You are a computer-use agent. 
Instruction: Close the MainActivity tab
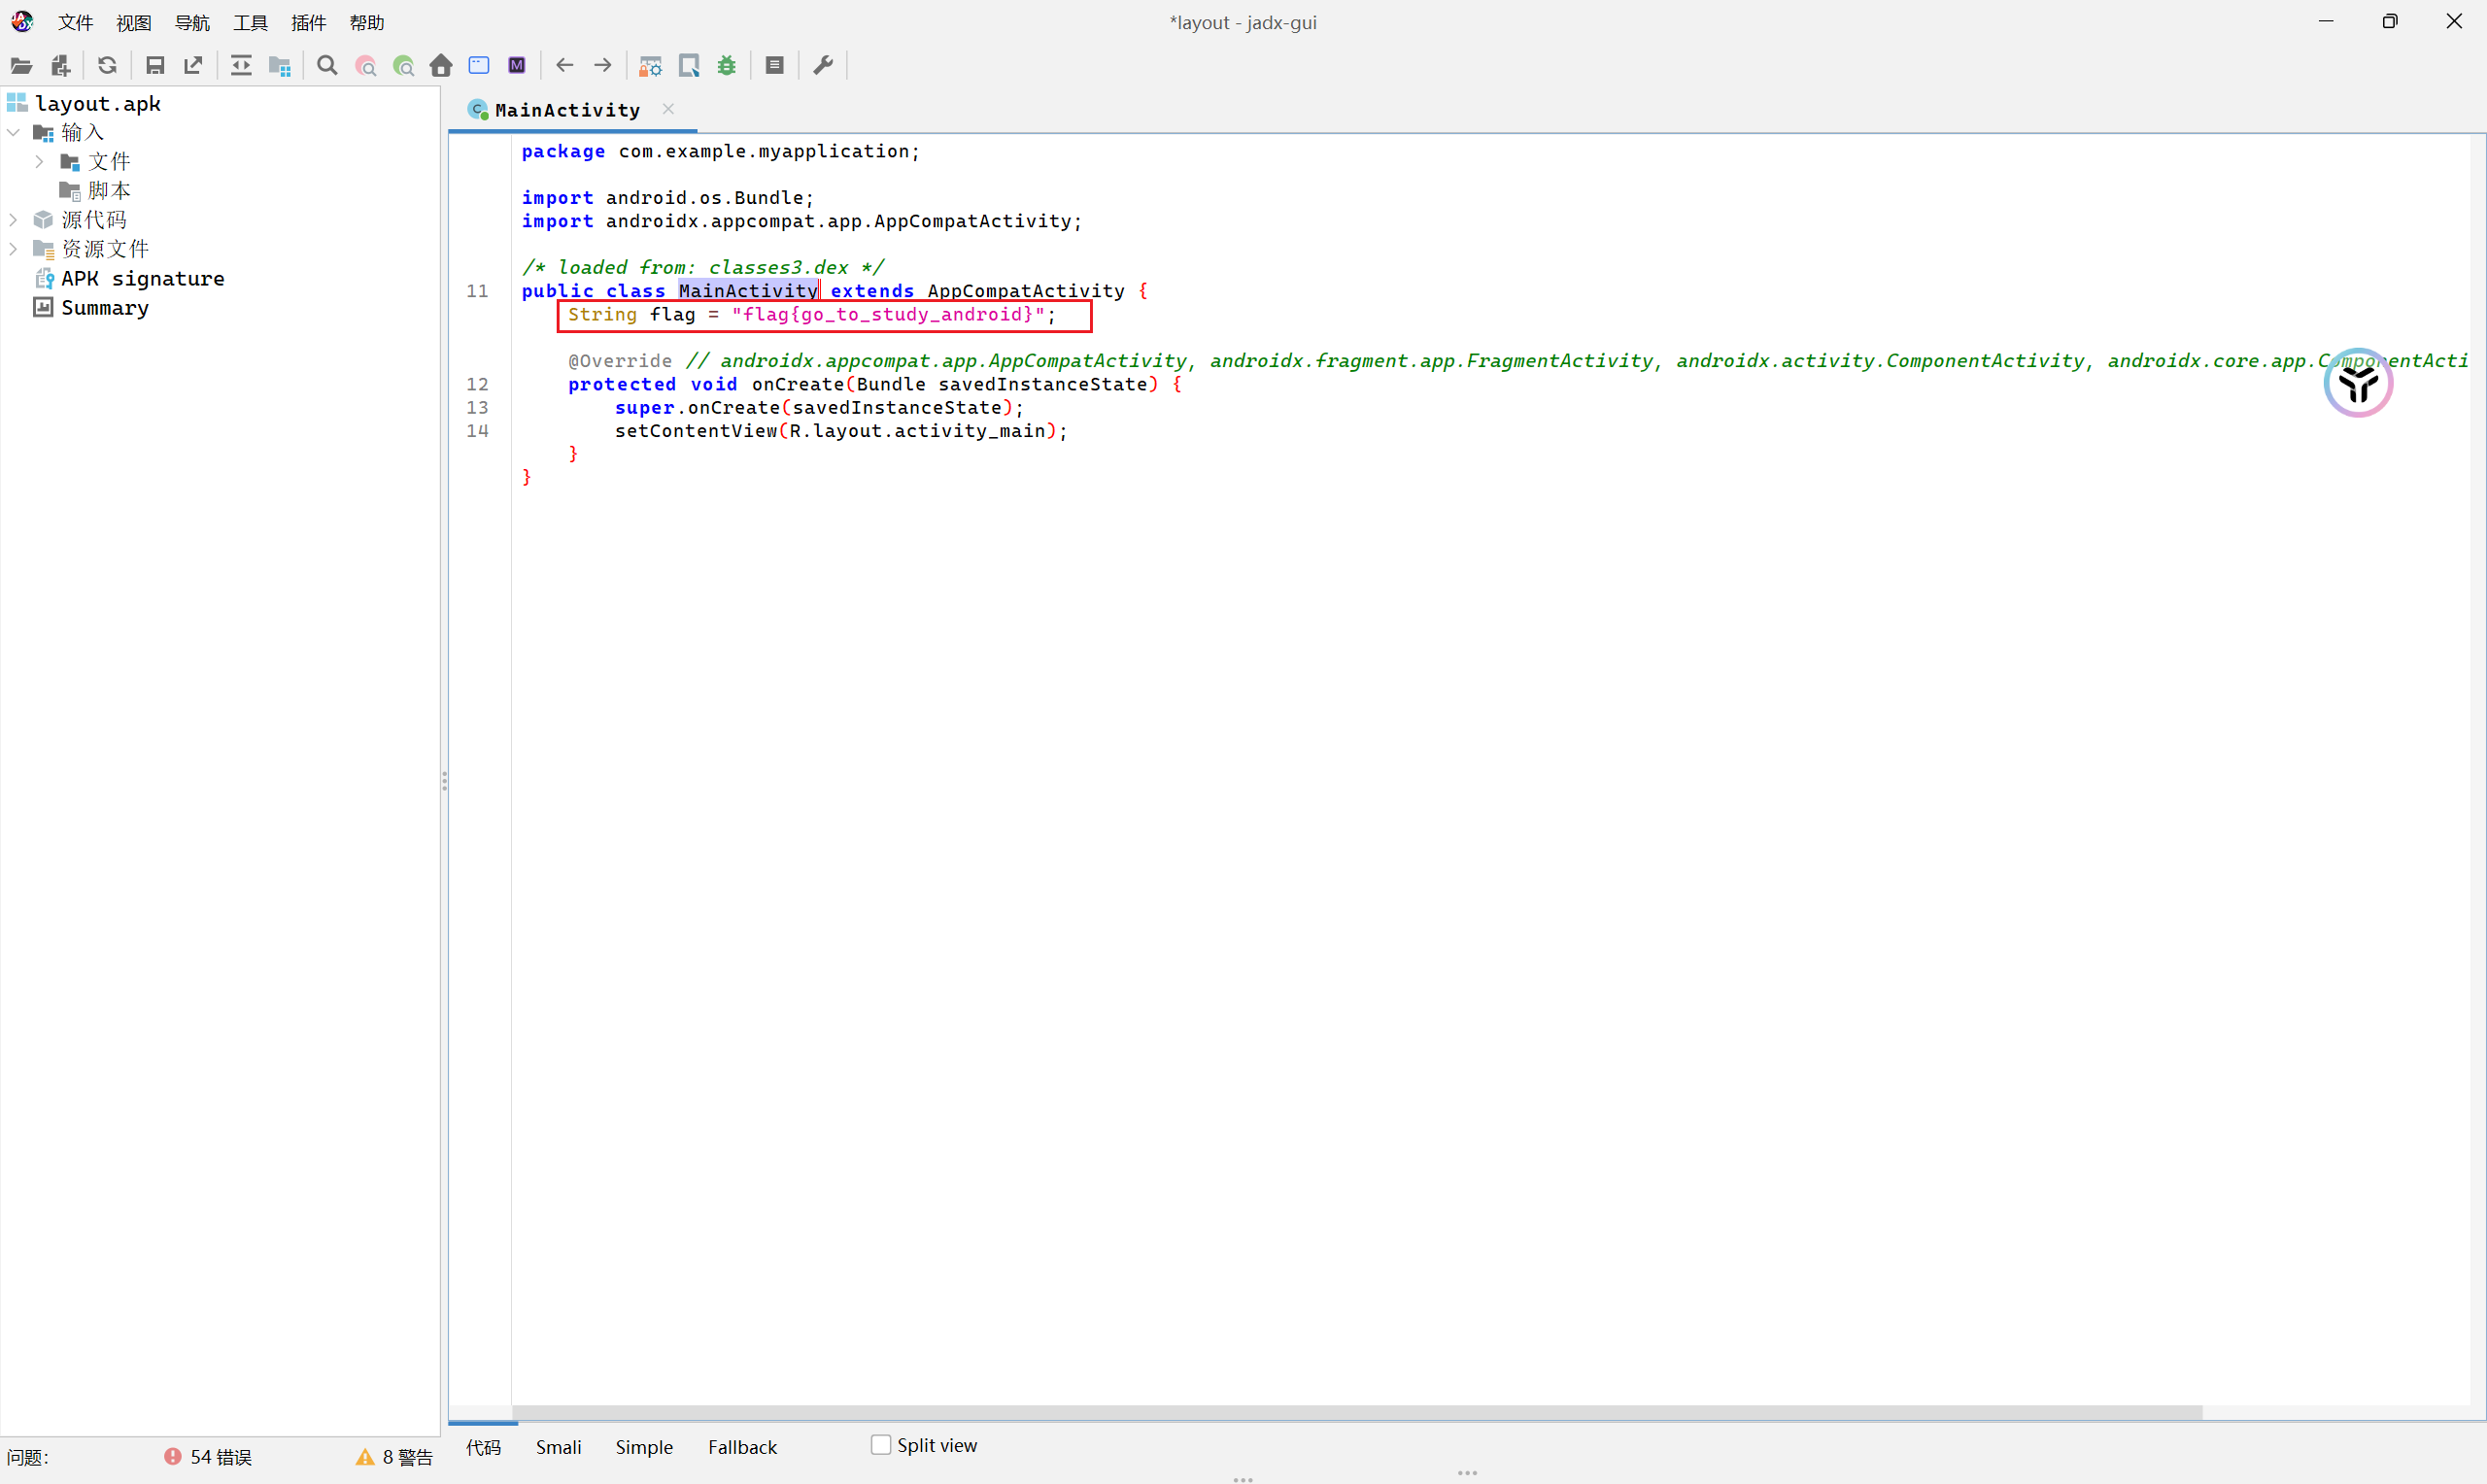point(668,109)
